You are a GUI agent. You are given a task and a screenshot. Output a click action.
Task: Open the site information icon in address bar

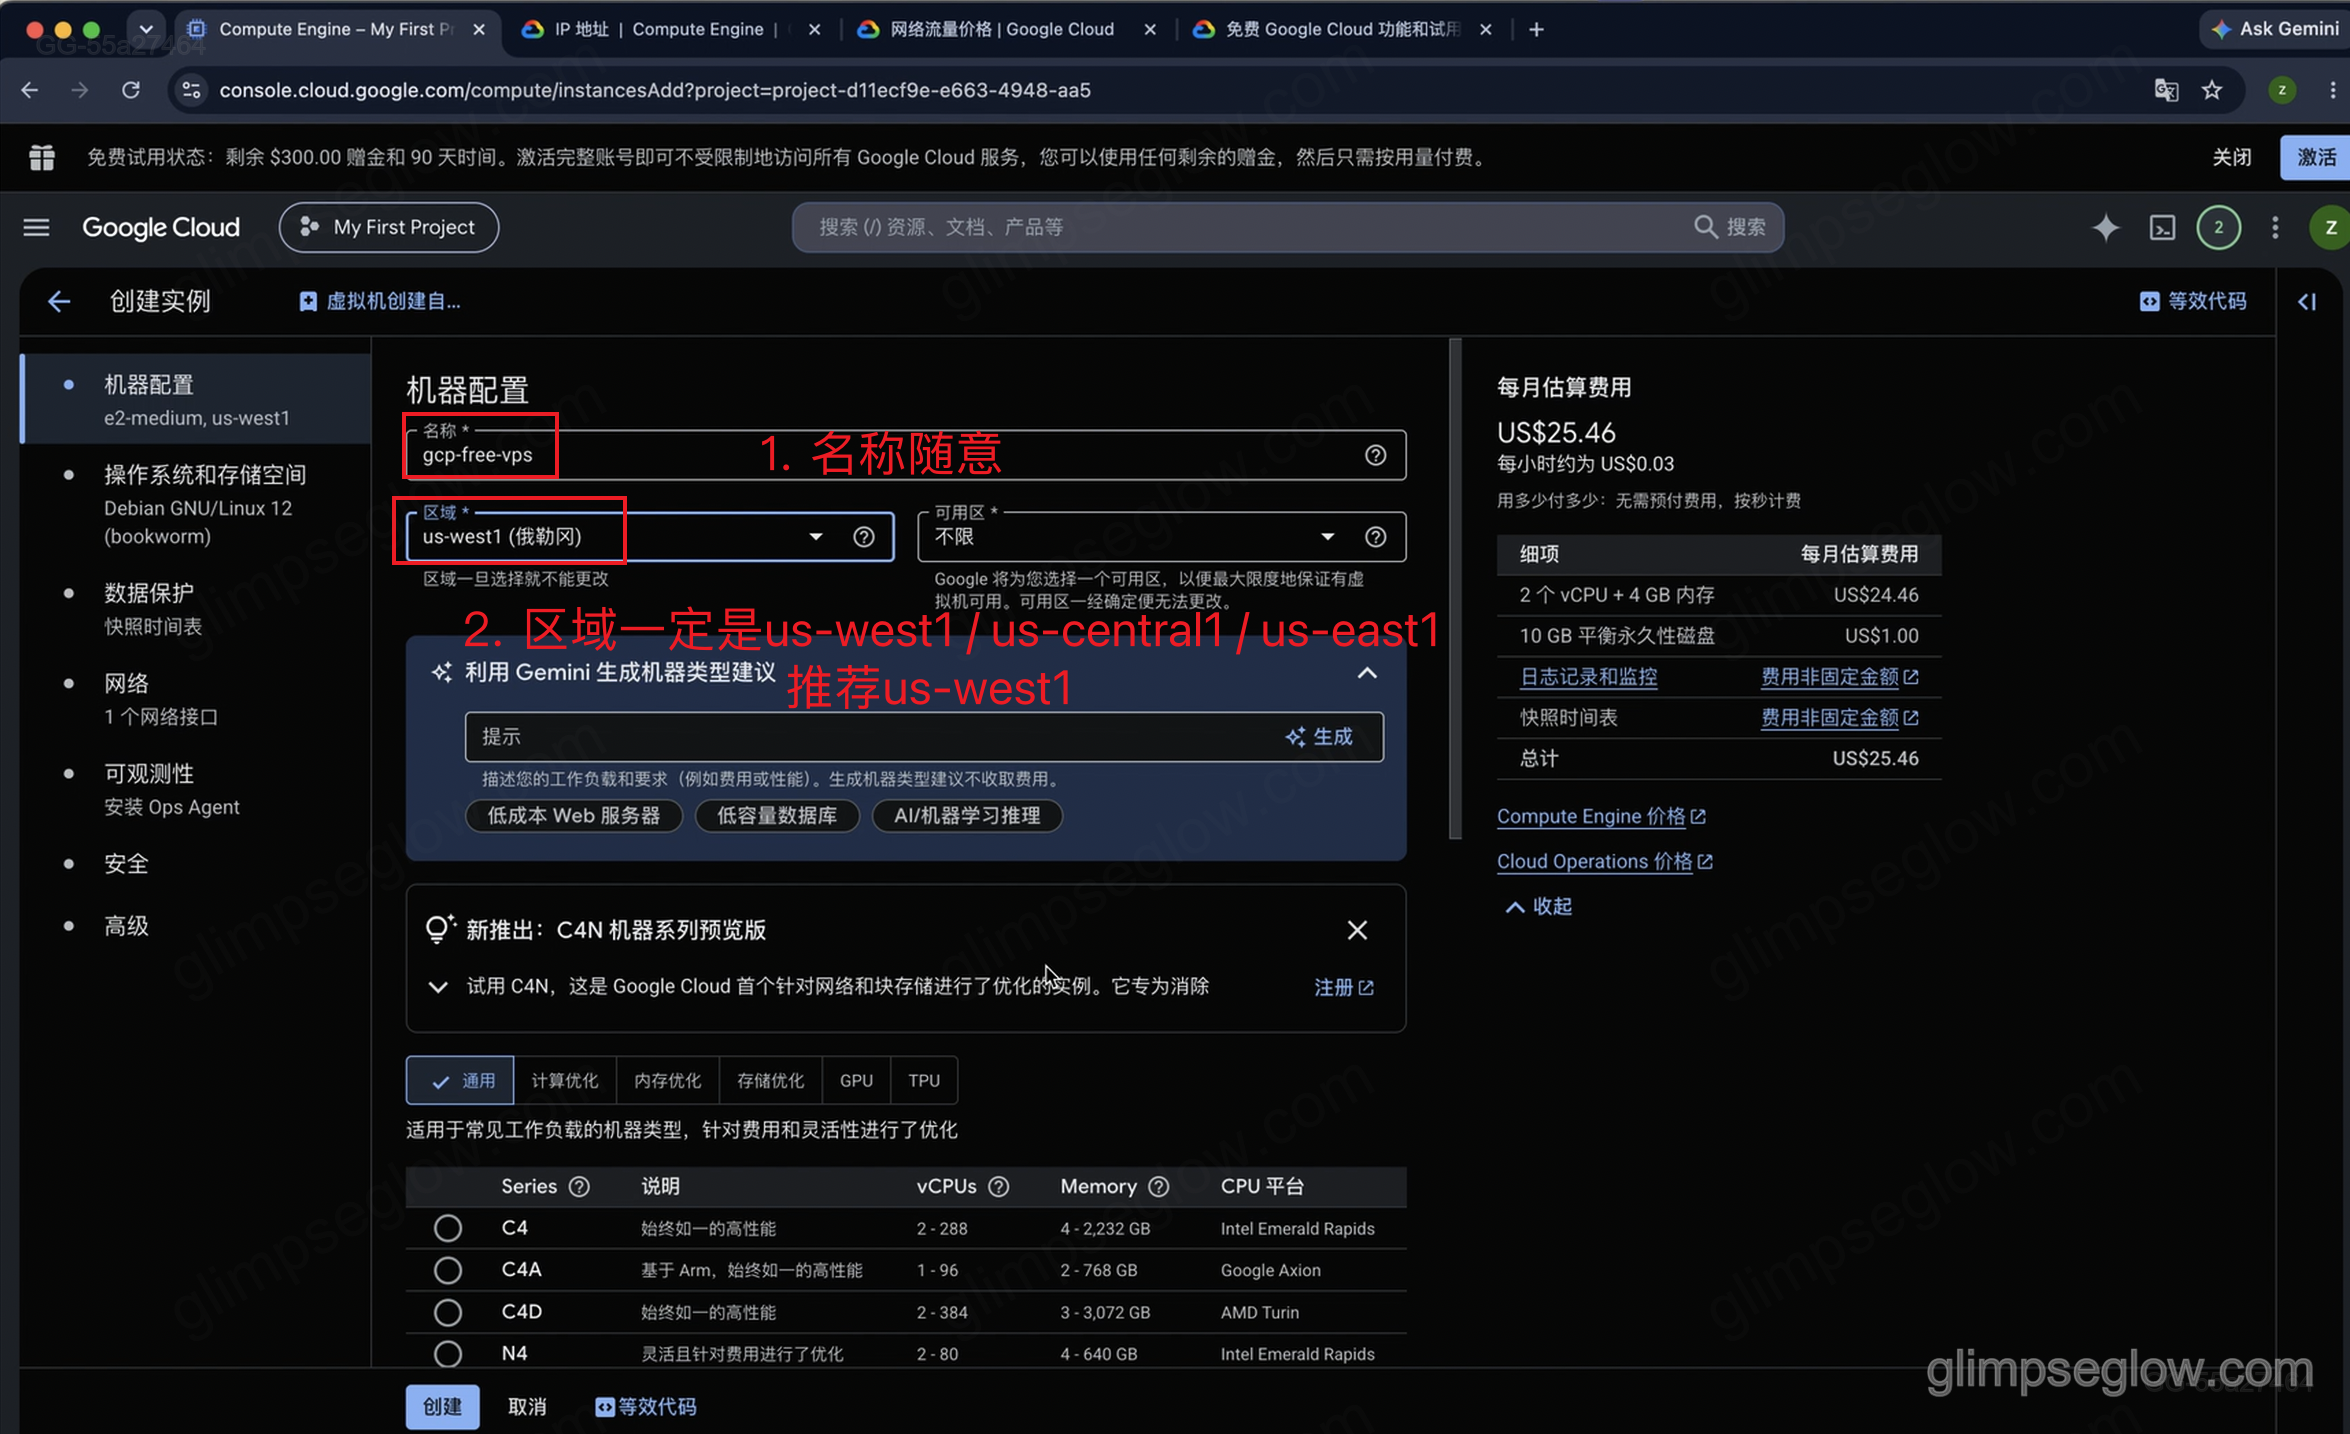[x=191, y=90]
